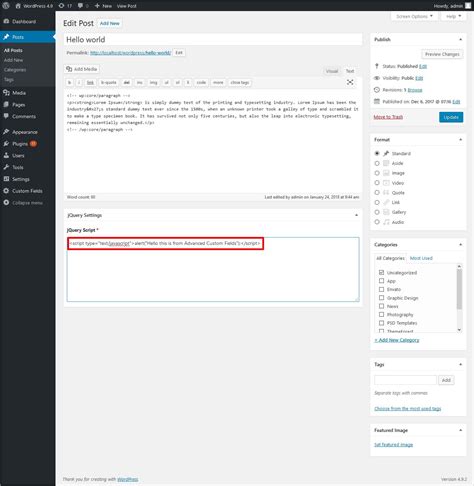Select the Gallery format radio button
The image size is (474, 486).
(377, 212)
